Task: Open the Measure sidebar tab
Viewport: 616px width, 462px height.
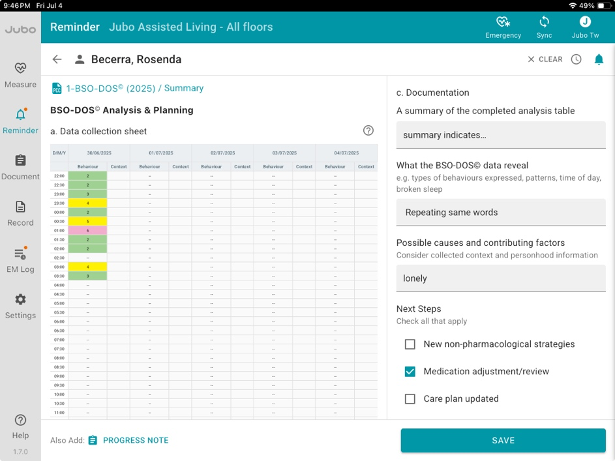Action: pyautogui.click(x=20, y=73)
